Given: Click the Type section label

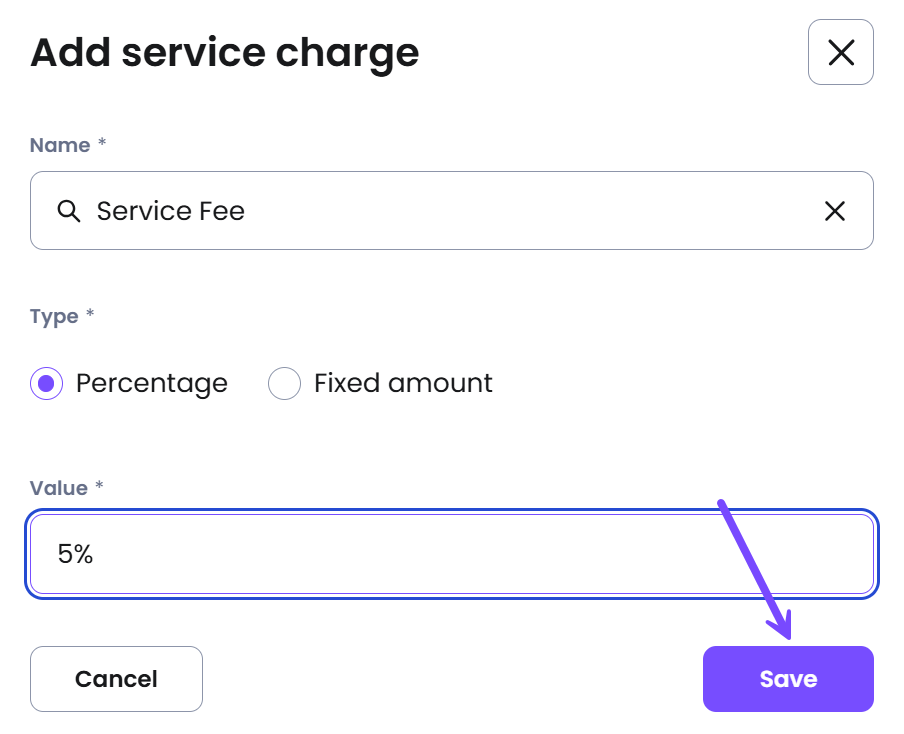Looking at the screenshot, I should click(x=54, y=317).
